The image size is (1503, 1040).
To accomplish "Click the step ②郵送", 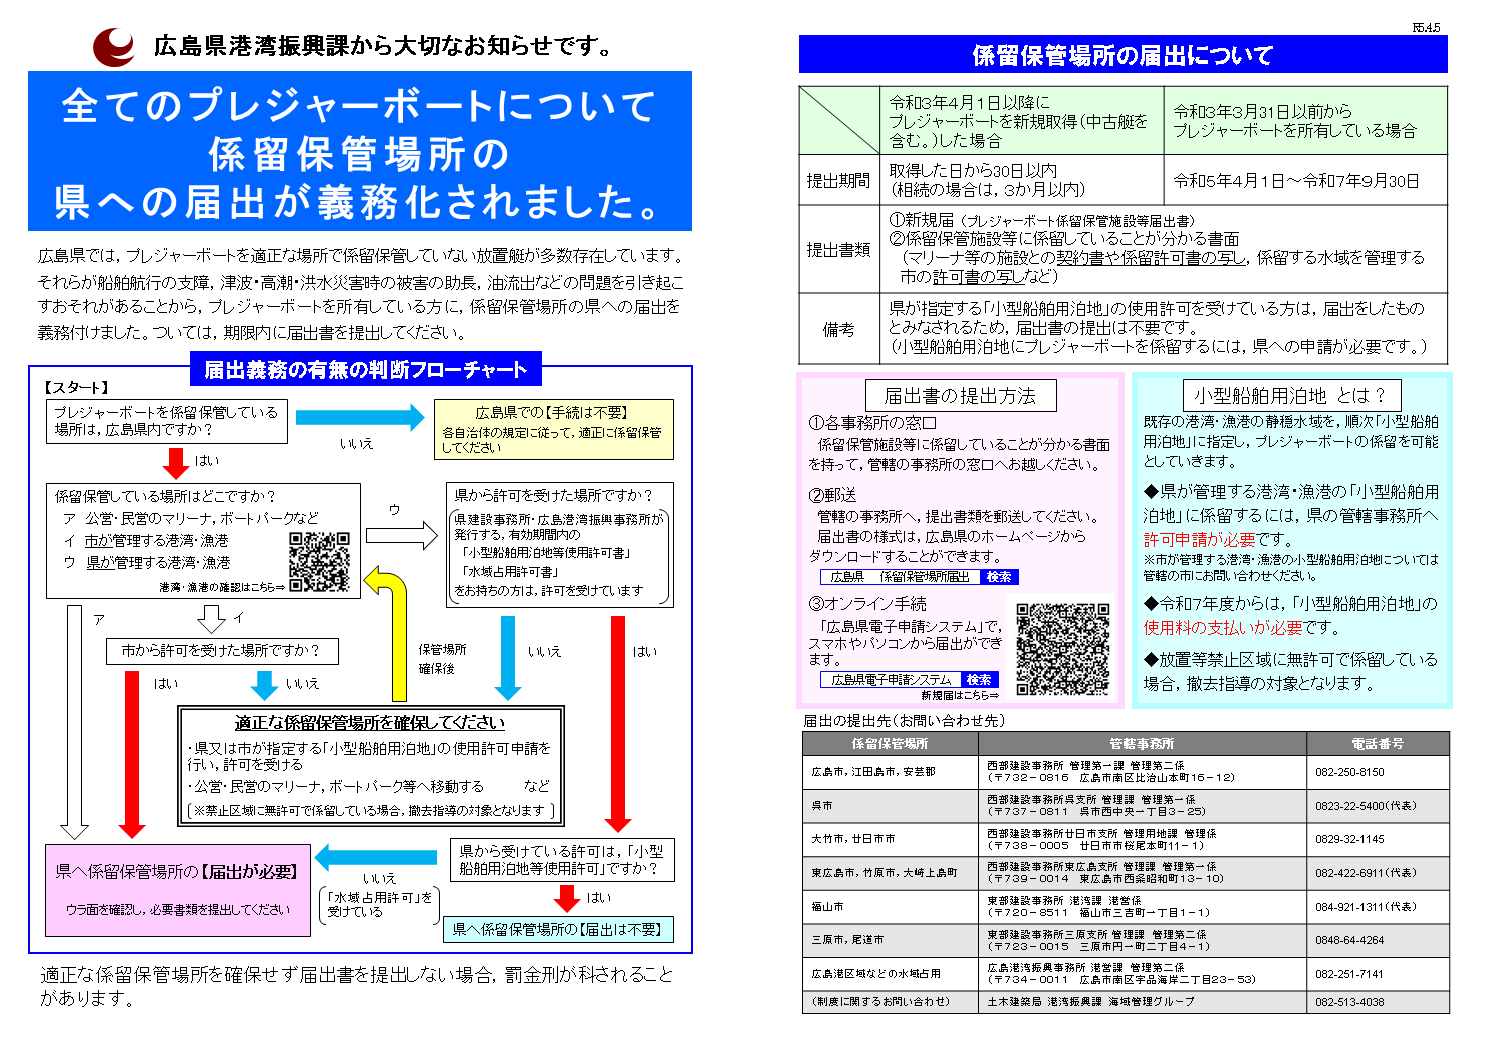I will coord(832,495).
